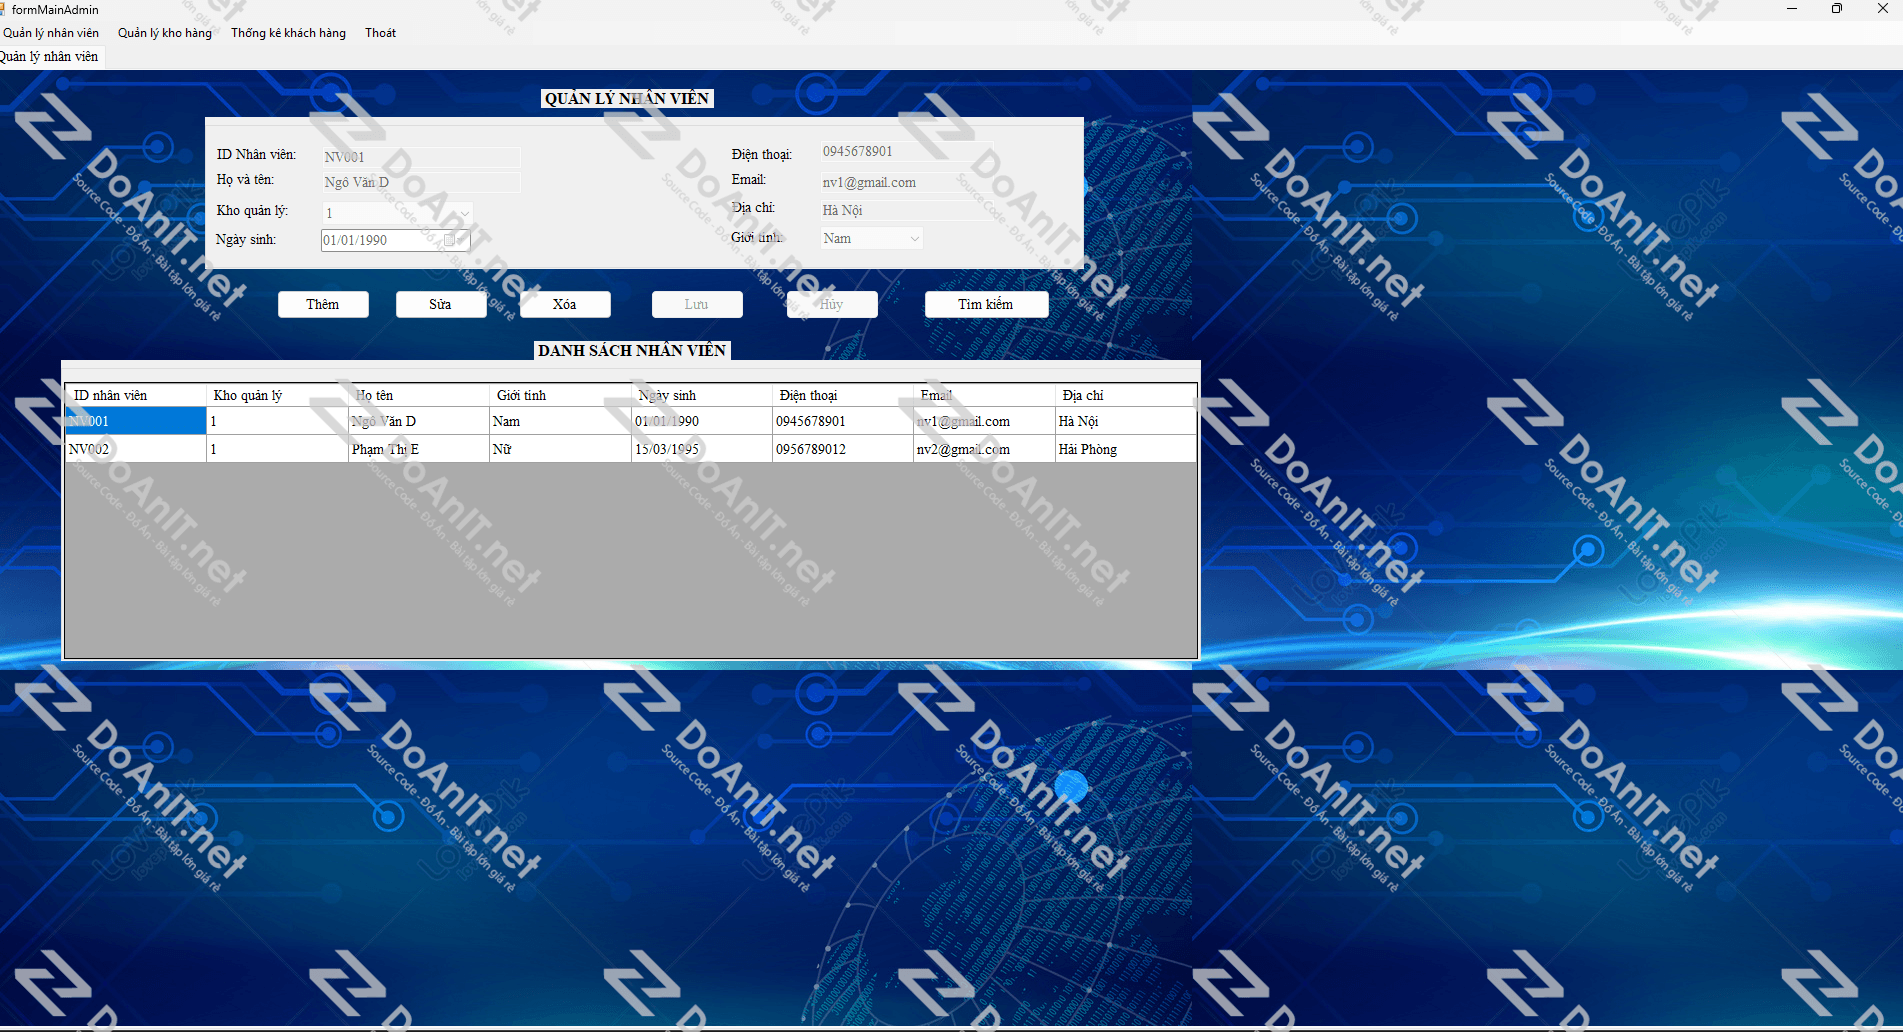Click the Họ và tên field
Image resolution: width=1903 pixels, height=1032 pixels.
[420, 182]
